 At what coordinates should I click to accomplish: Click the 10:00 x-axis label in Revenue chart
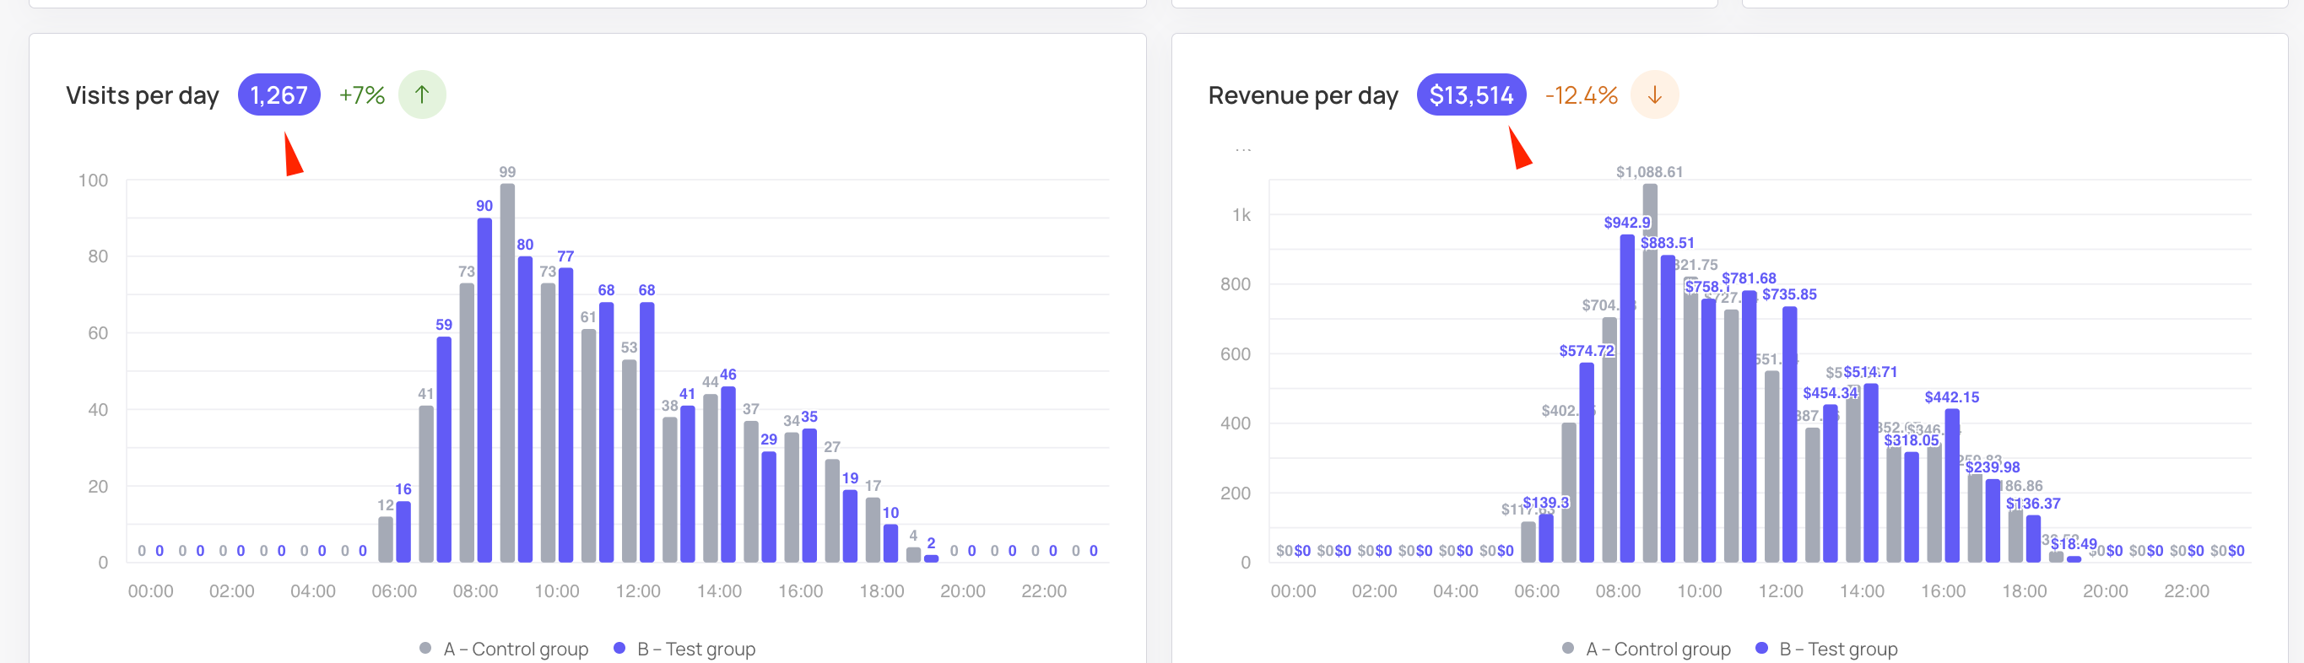click(x=1699, y=591)
